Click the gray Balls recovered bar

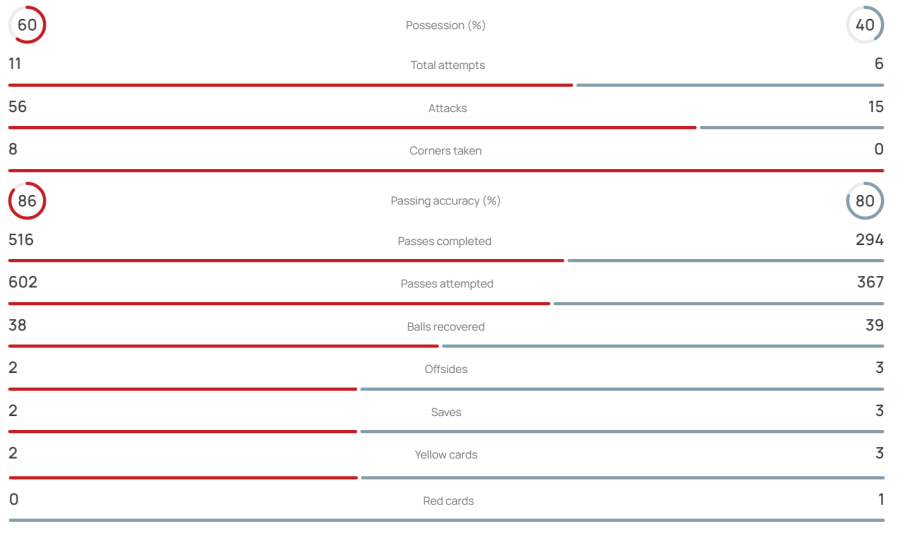pos(663,346)
